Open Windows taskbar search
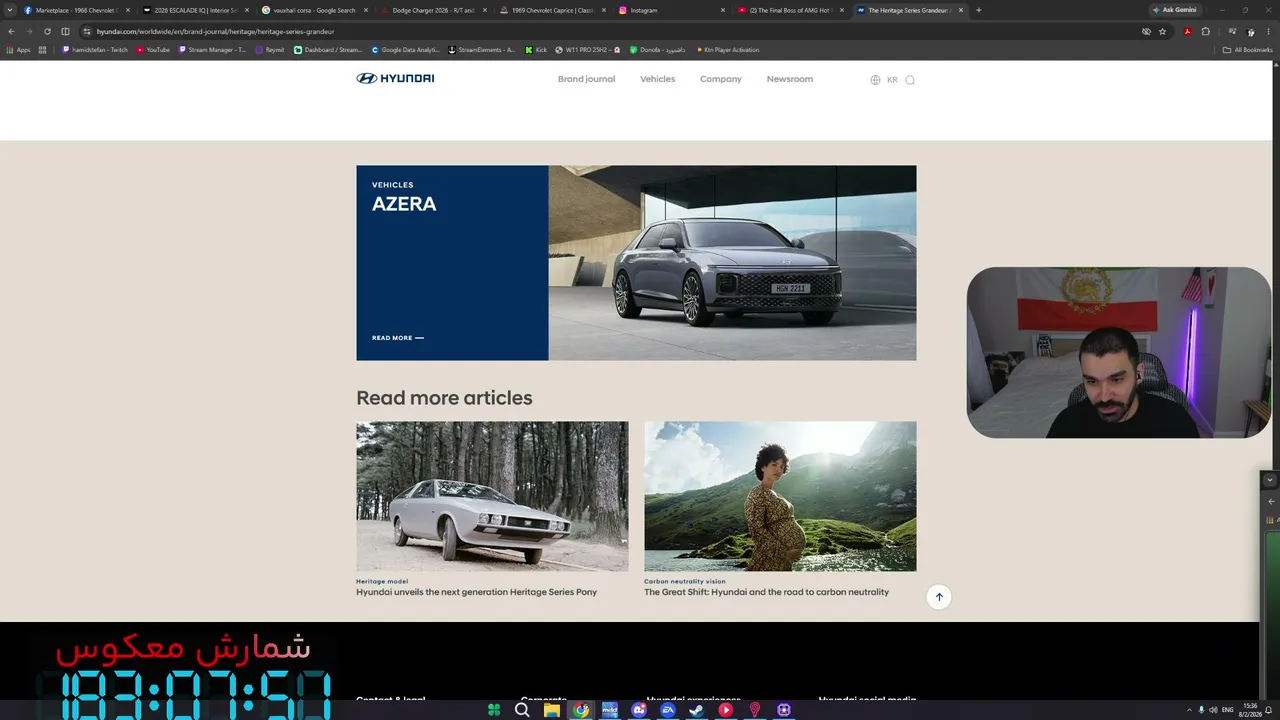The height and width of the screenshot is (720, 1280). pos(522,710)
